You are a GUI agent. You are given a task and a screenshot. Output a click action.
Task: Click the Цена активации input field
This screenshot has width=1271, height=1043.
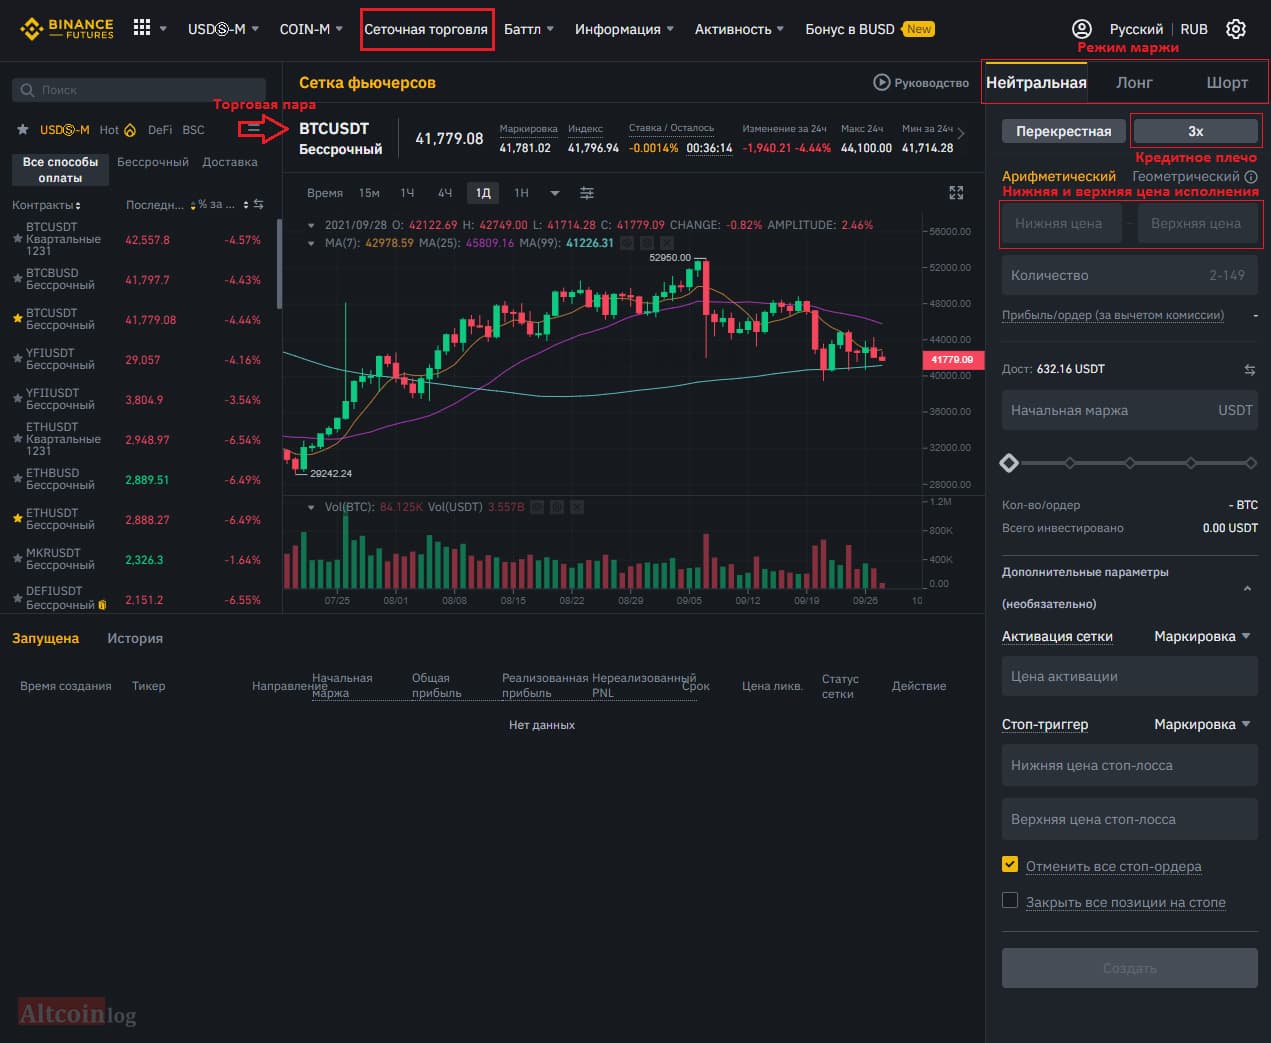[1130, 676]
